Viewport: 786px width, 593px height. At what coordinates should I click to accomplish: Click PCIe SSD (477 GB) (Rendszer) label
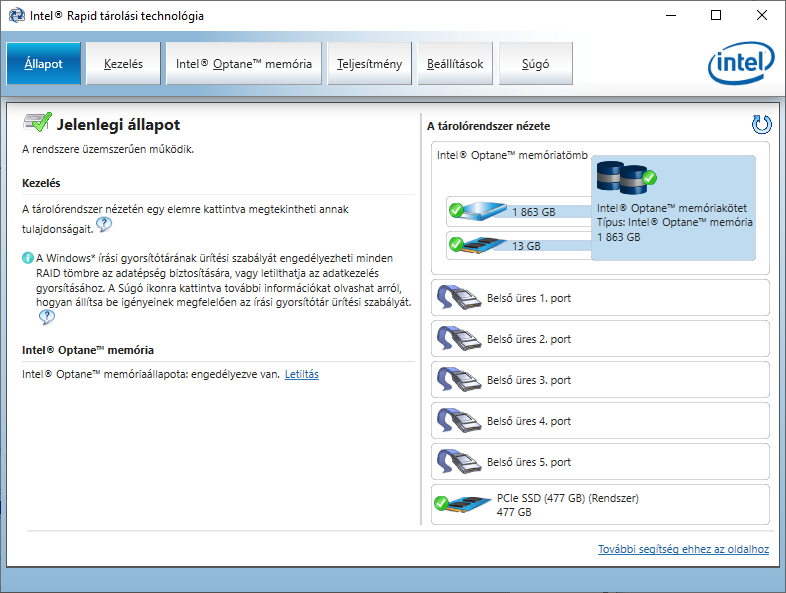(x=568, y=498)
